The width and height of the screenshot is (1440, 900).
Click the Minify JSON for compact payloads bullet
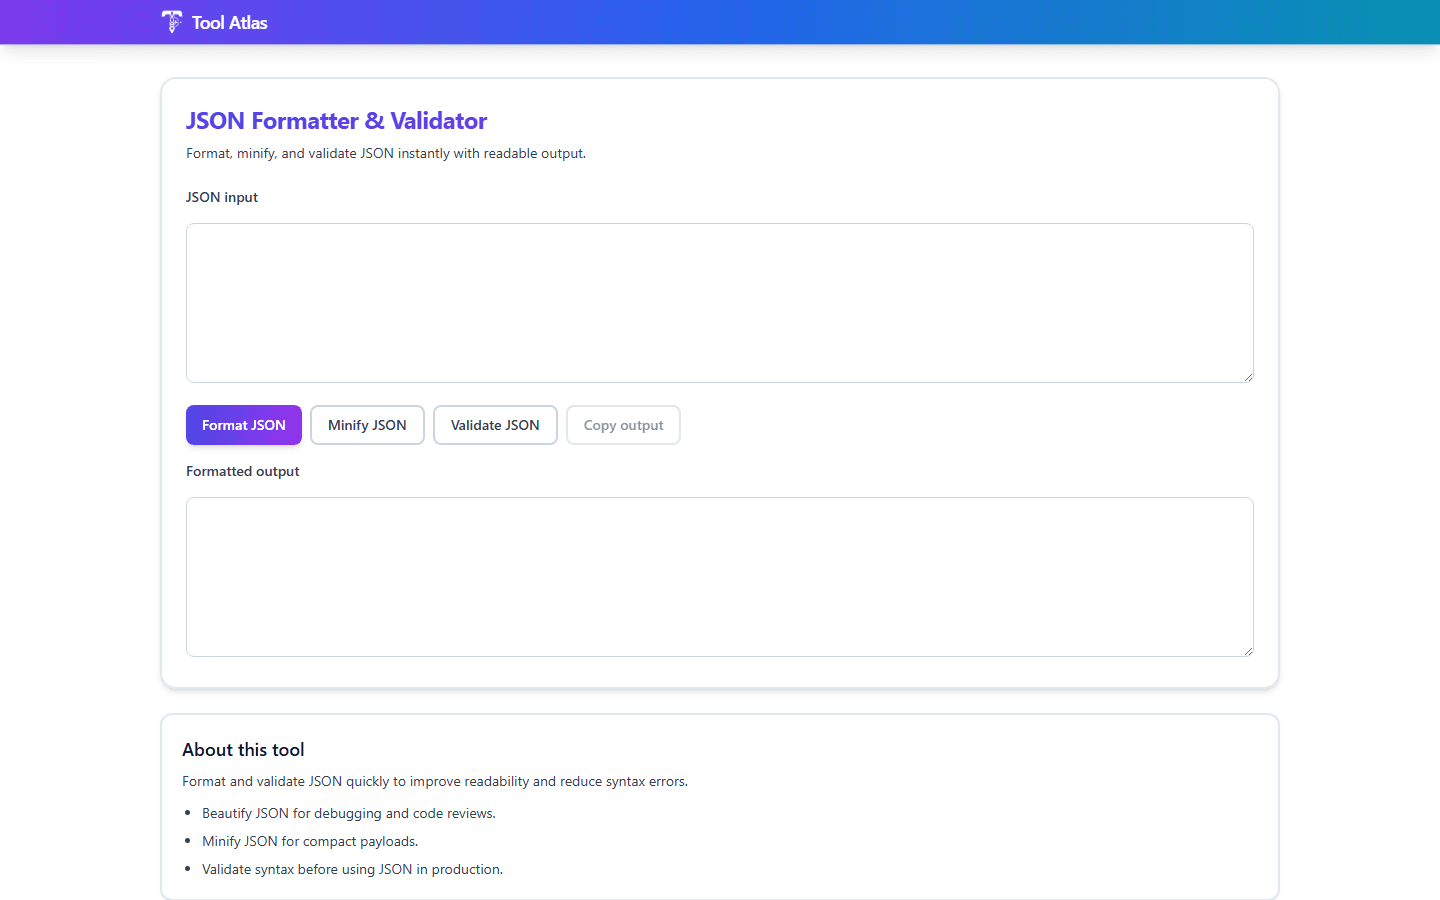[x=310, y=841]
